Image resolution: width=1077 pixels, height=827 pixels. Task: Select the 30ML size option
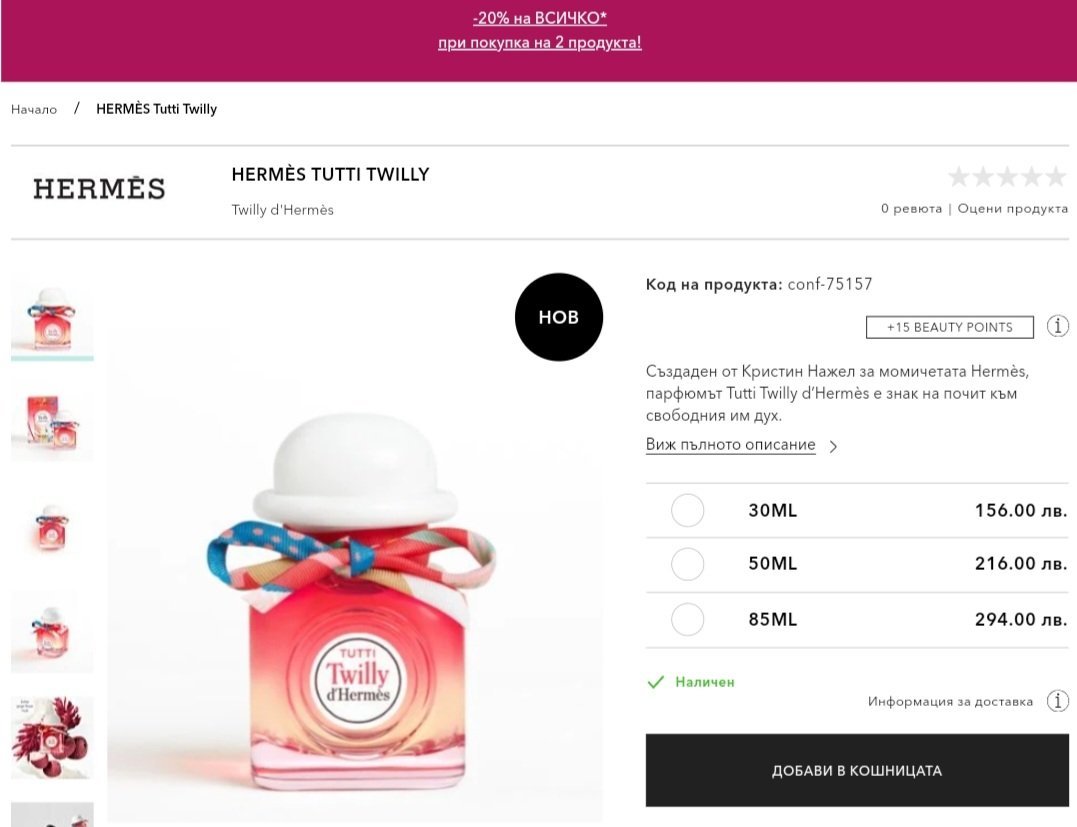(x=688, y=511)
